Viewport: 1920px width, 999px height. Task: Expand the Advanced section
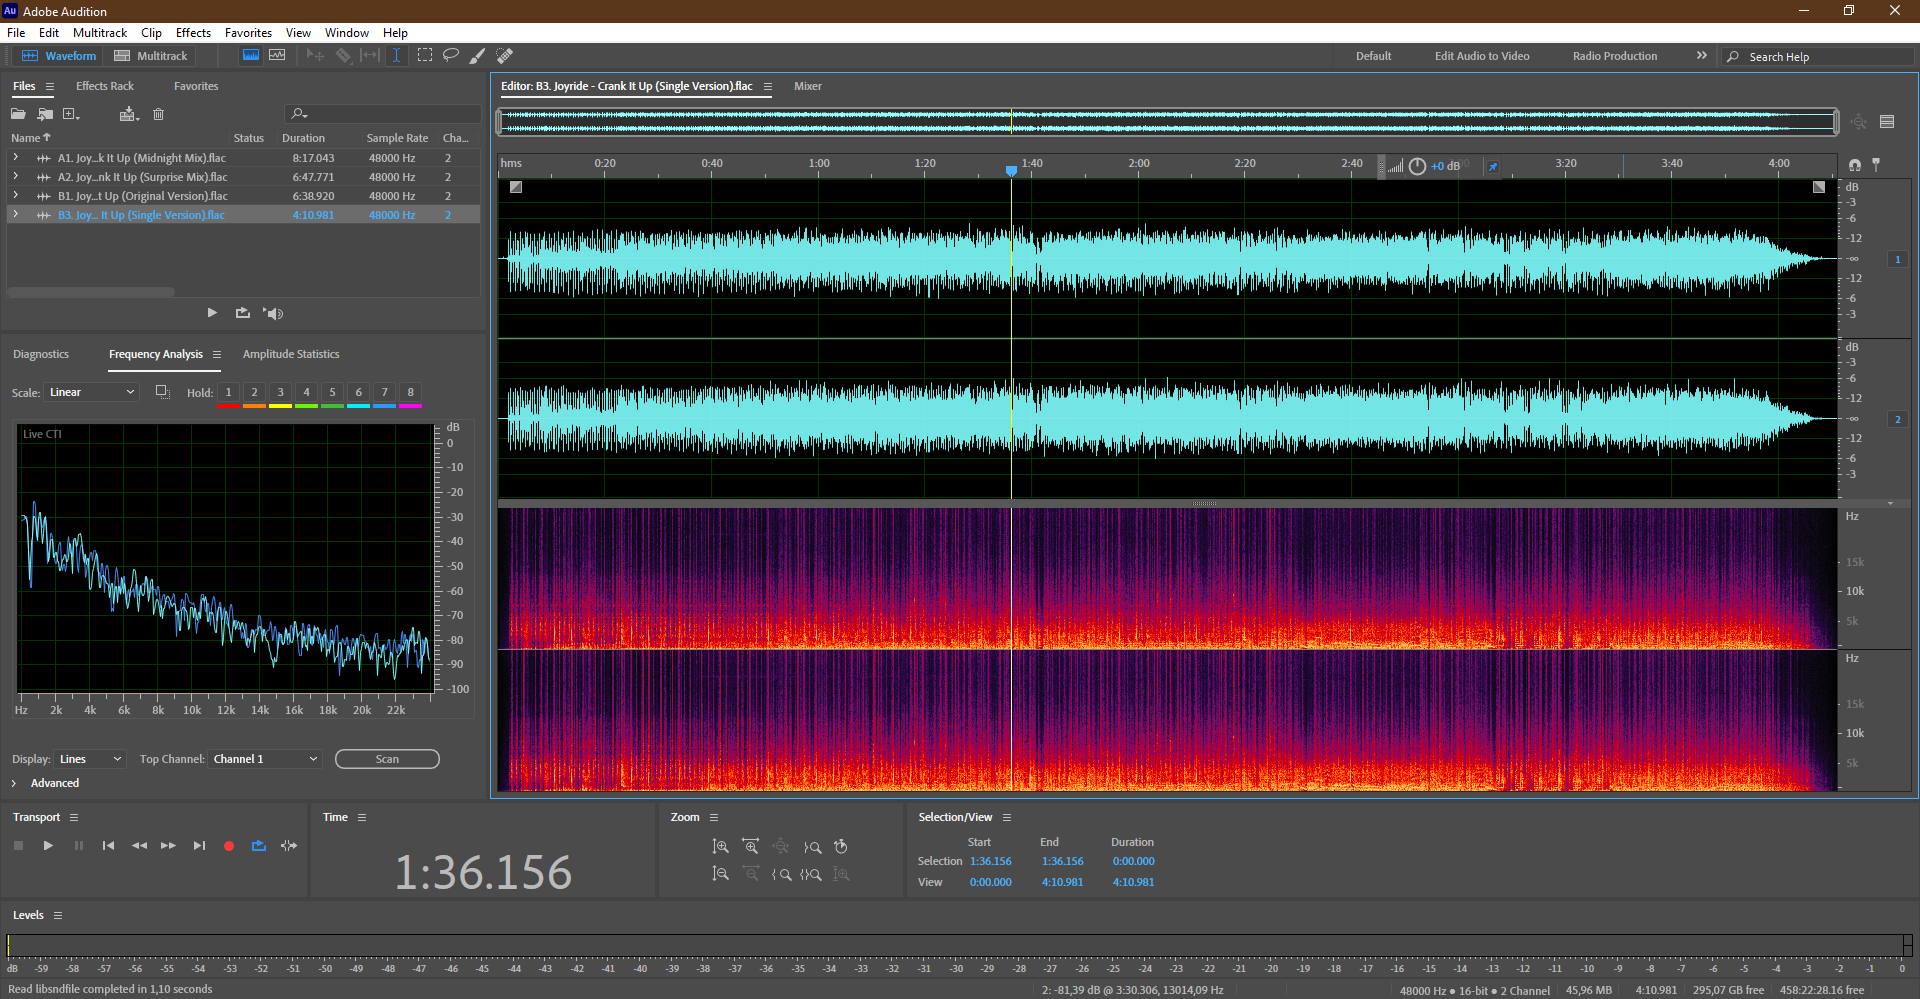[14, 783]
